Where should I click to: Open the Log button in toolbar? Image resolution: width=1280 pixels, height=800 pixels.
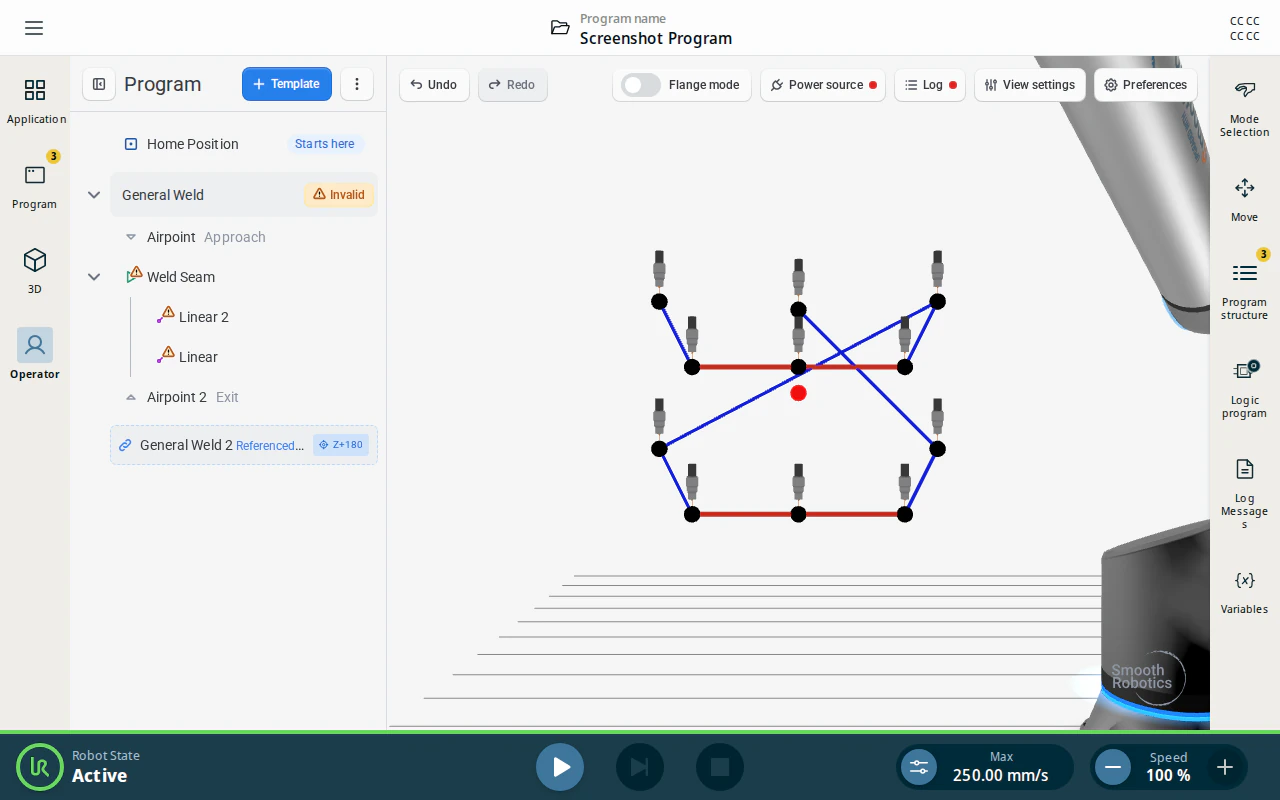[x=930, y=85]
